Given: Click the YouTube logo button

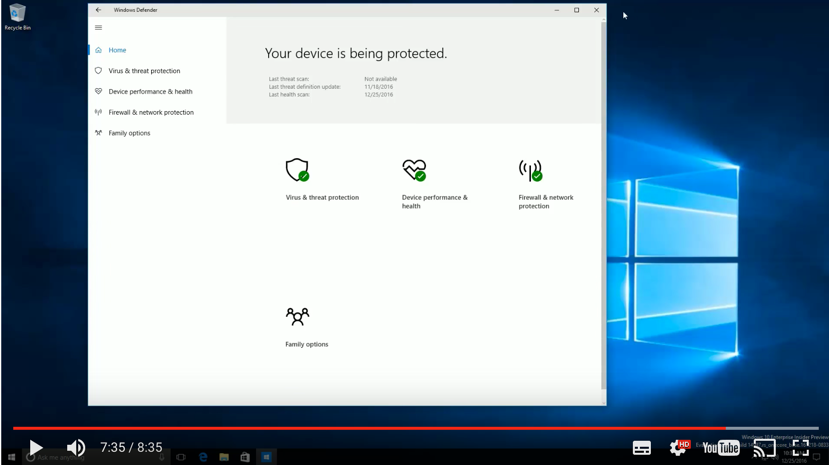Looking at the screenshot, I should [x=721, y=448].
